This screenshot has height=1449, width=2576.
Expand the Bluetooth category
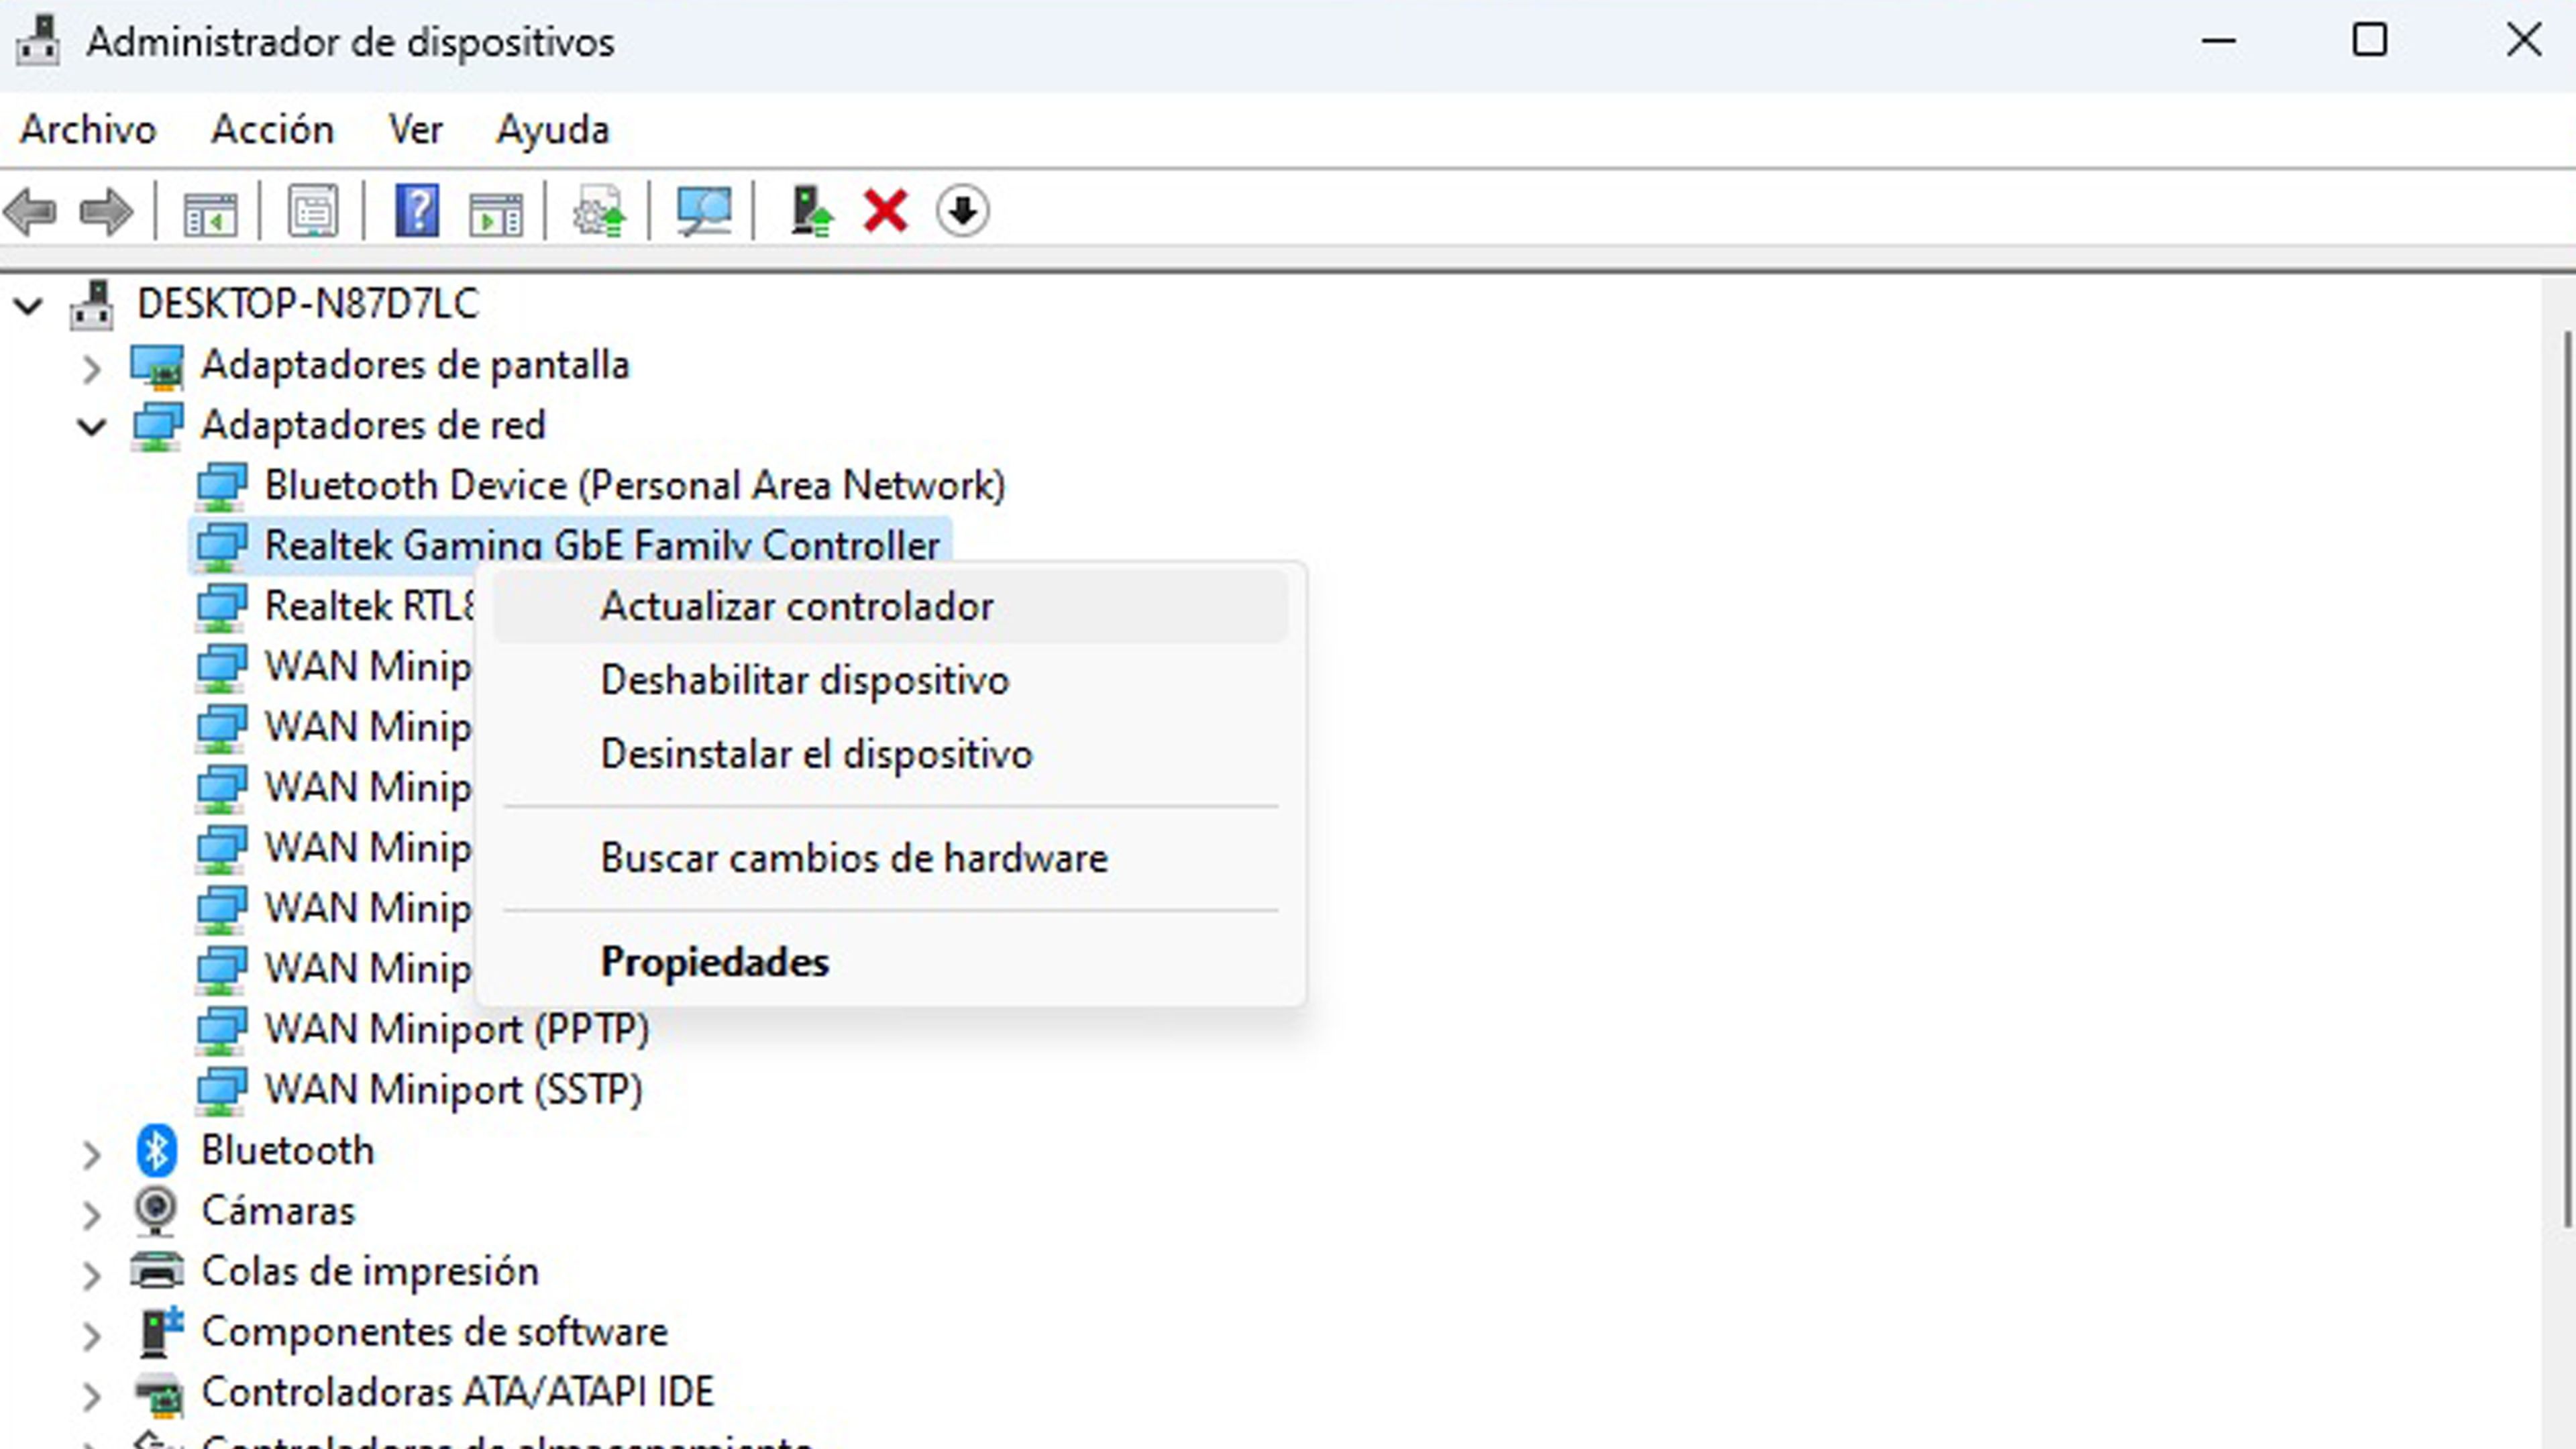[91, 1150]
